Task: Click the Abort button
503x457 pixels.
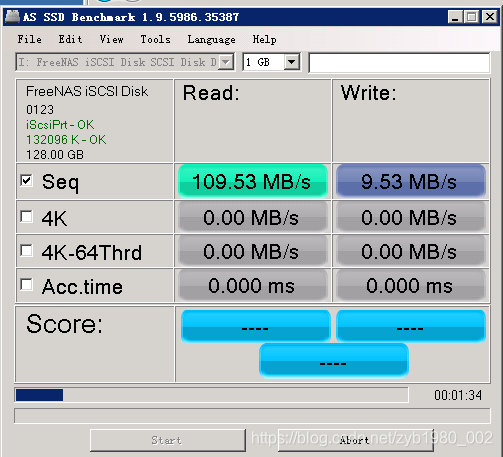Action: [356, 440]
